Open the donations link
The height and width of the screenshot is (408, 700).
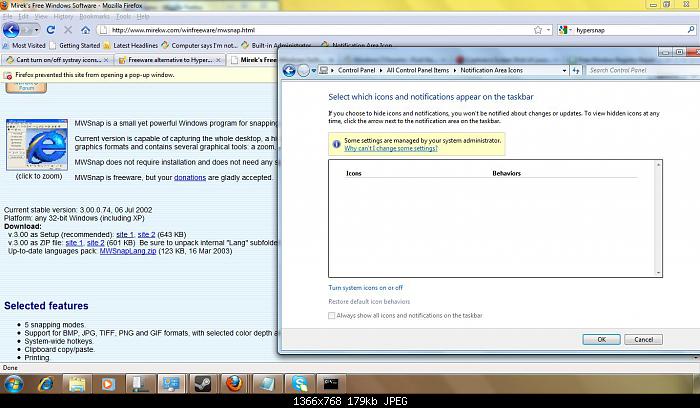pyautogui.click(x=190, y=178)
